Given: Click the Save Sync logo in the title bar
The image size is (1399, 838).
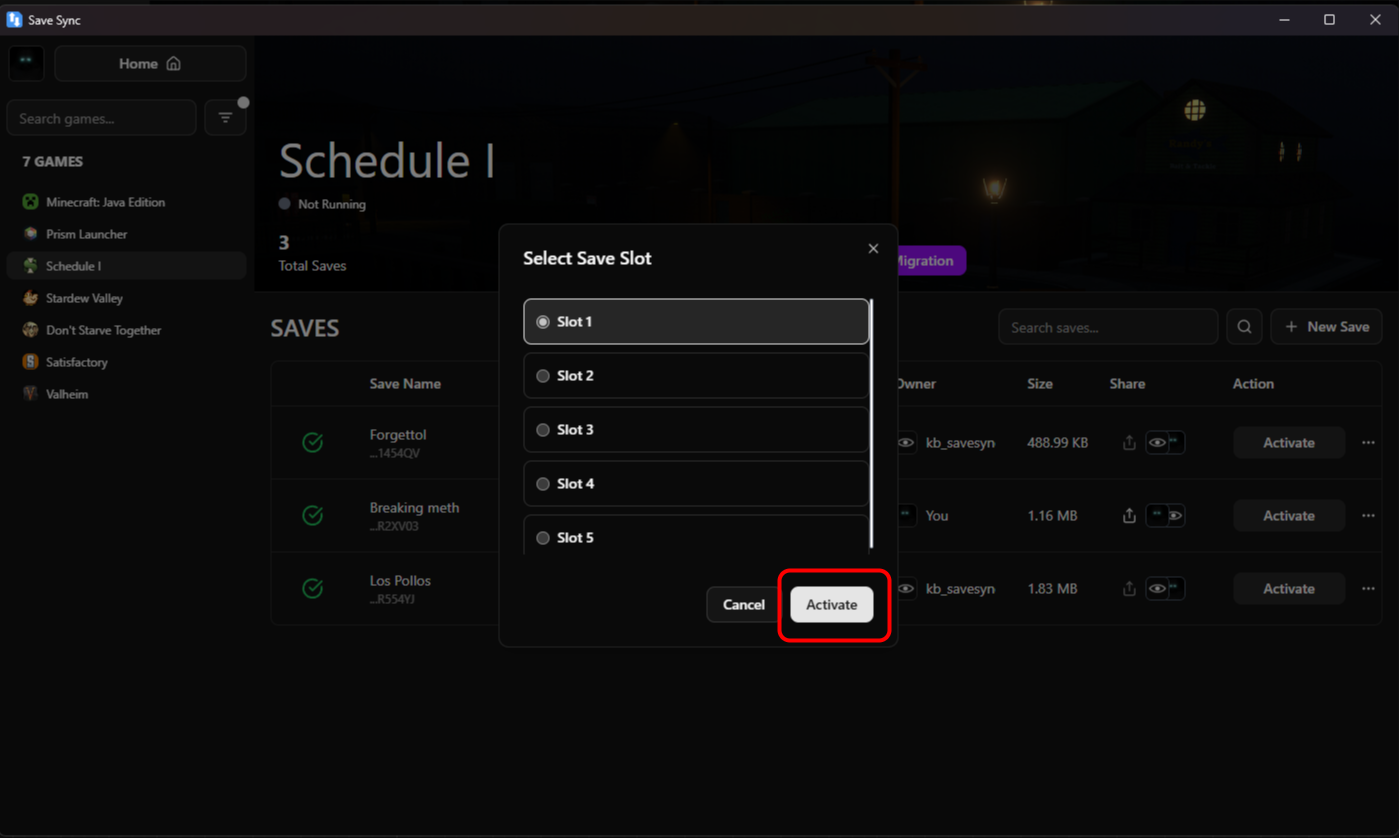Looking at the screenshot, I should 14,20.
